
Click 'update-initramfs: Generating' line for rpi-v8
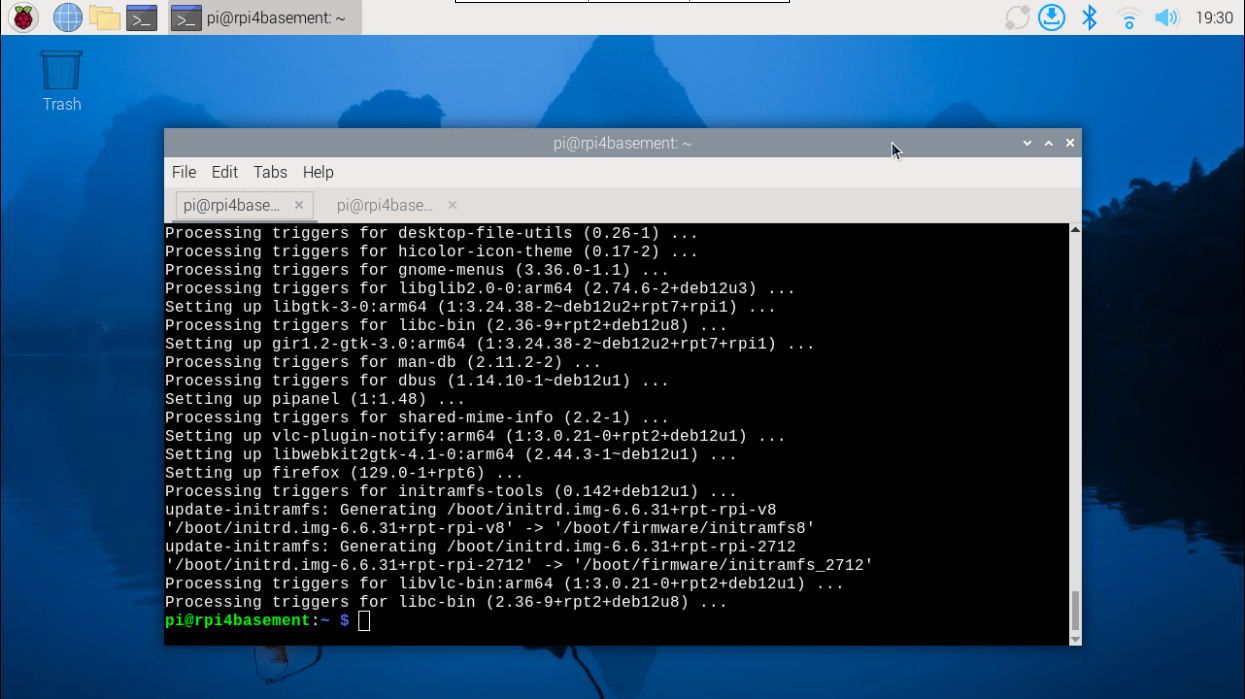point(470,510)
